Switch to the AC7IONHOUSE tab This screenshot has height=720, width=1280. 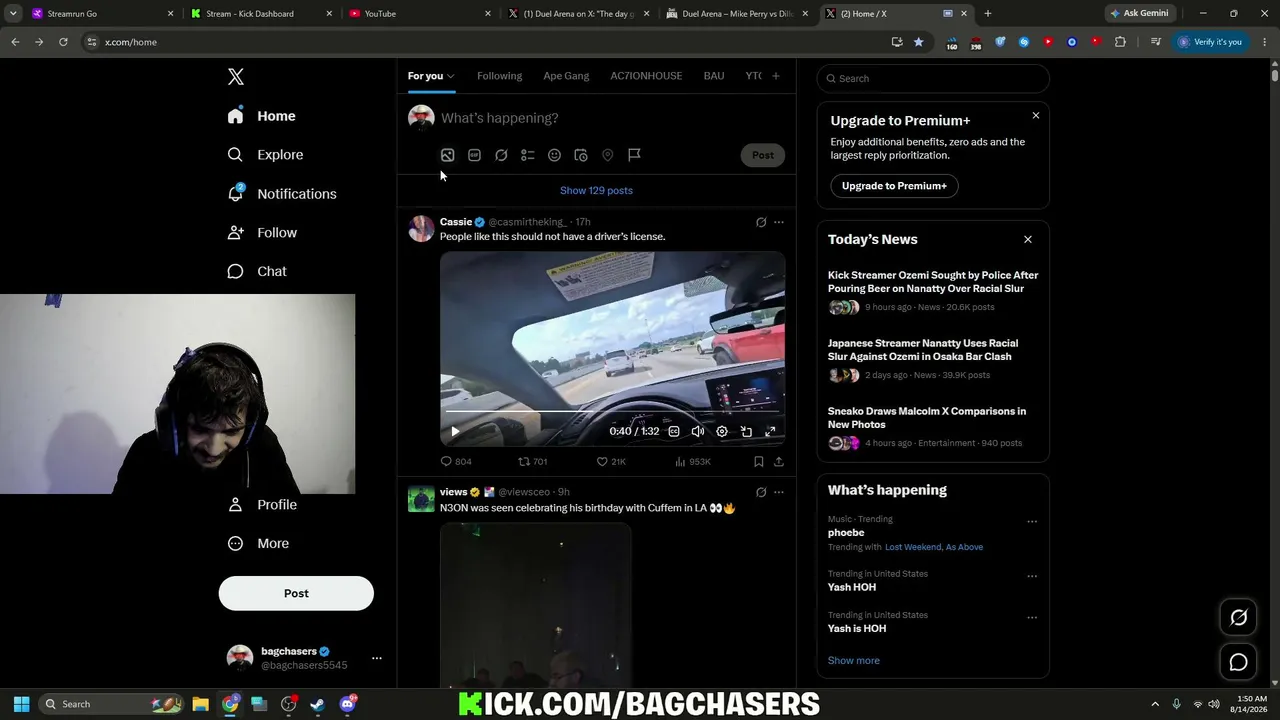tap(646, 76)
